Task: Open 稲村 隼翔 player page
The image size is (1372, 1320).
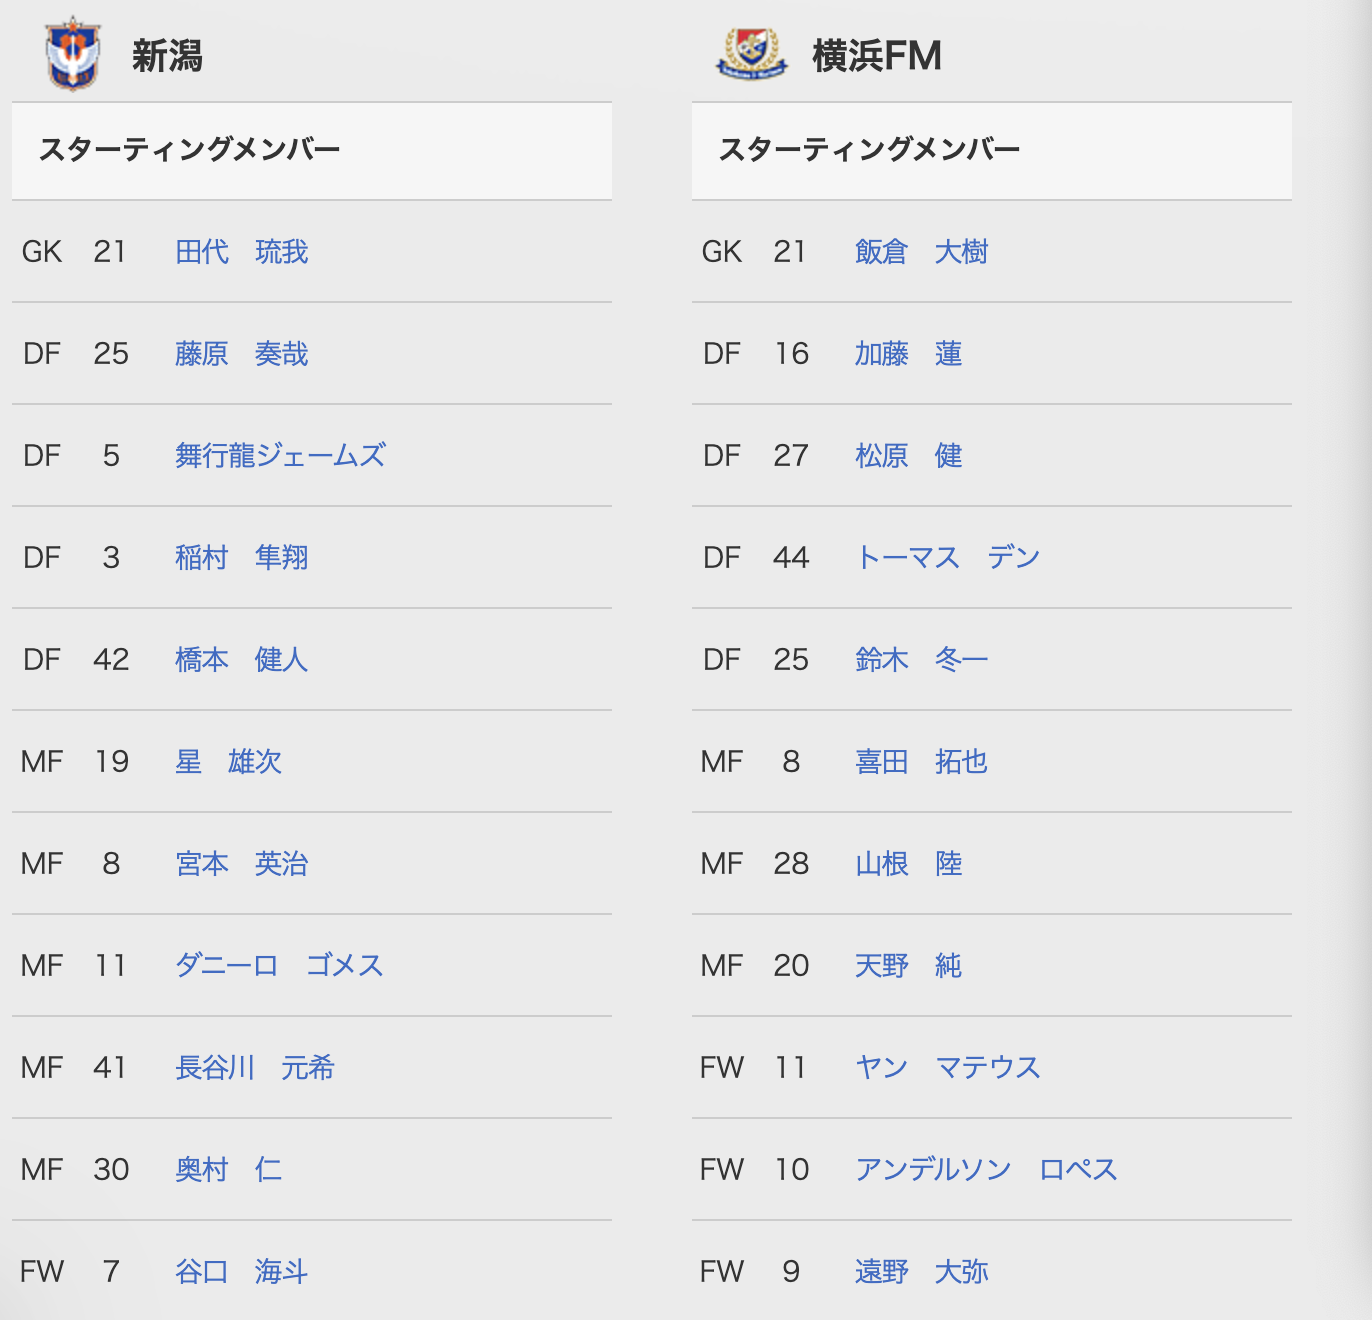Action: click(x=241, y=558)
